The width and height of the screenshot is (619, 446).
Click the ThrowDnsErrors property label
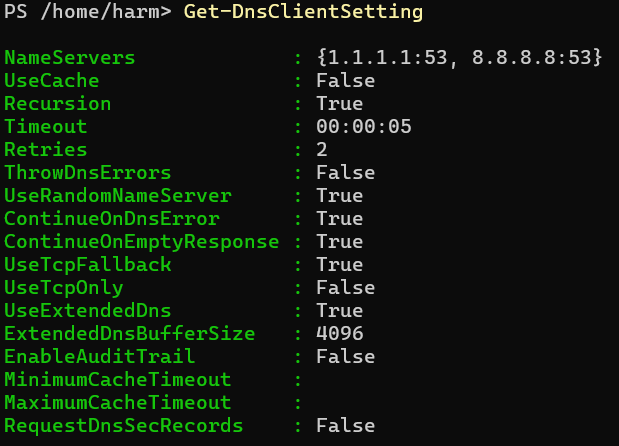pos(87,173)
